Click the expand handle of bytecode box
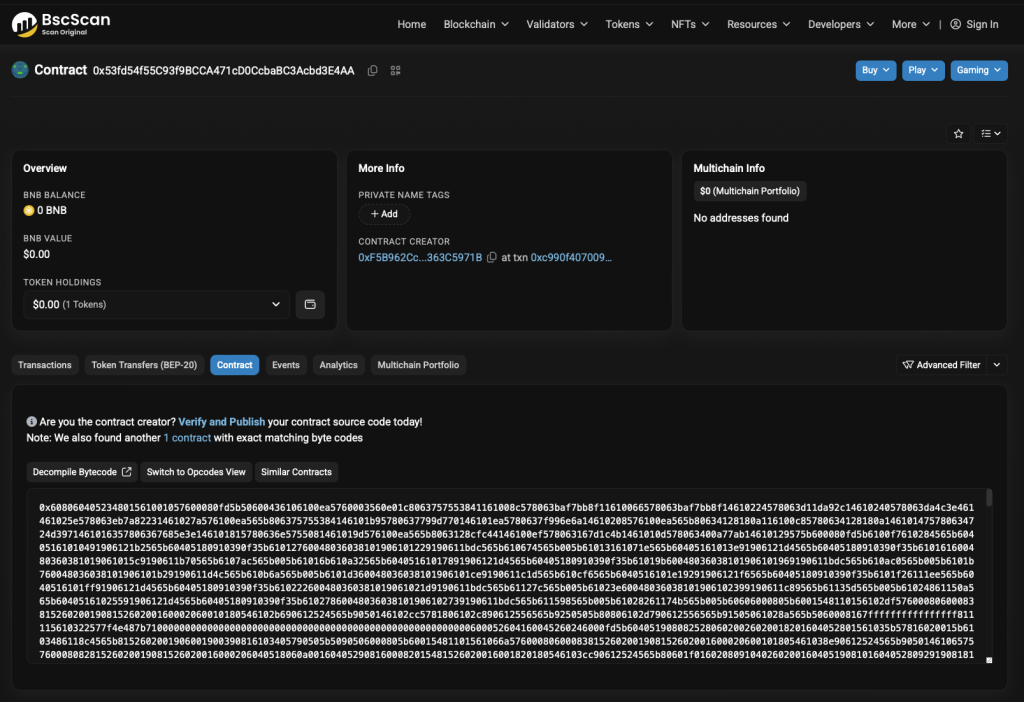This screenshot has width=1024, height=702. tap(989, 660)
